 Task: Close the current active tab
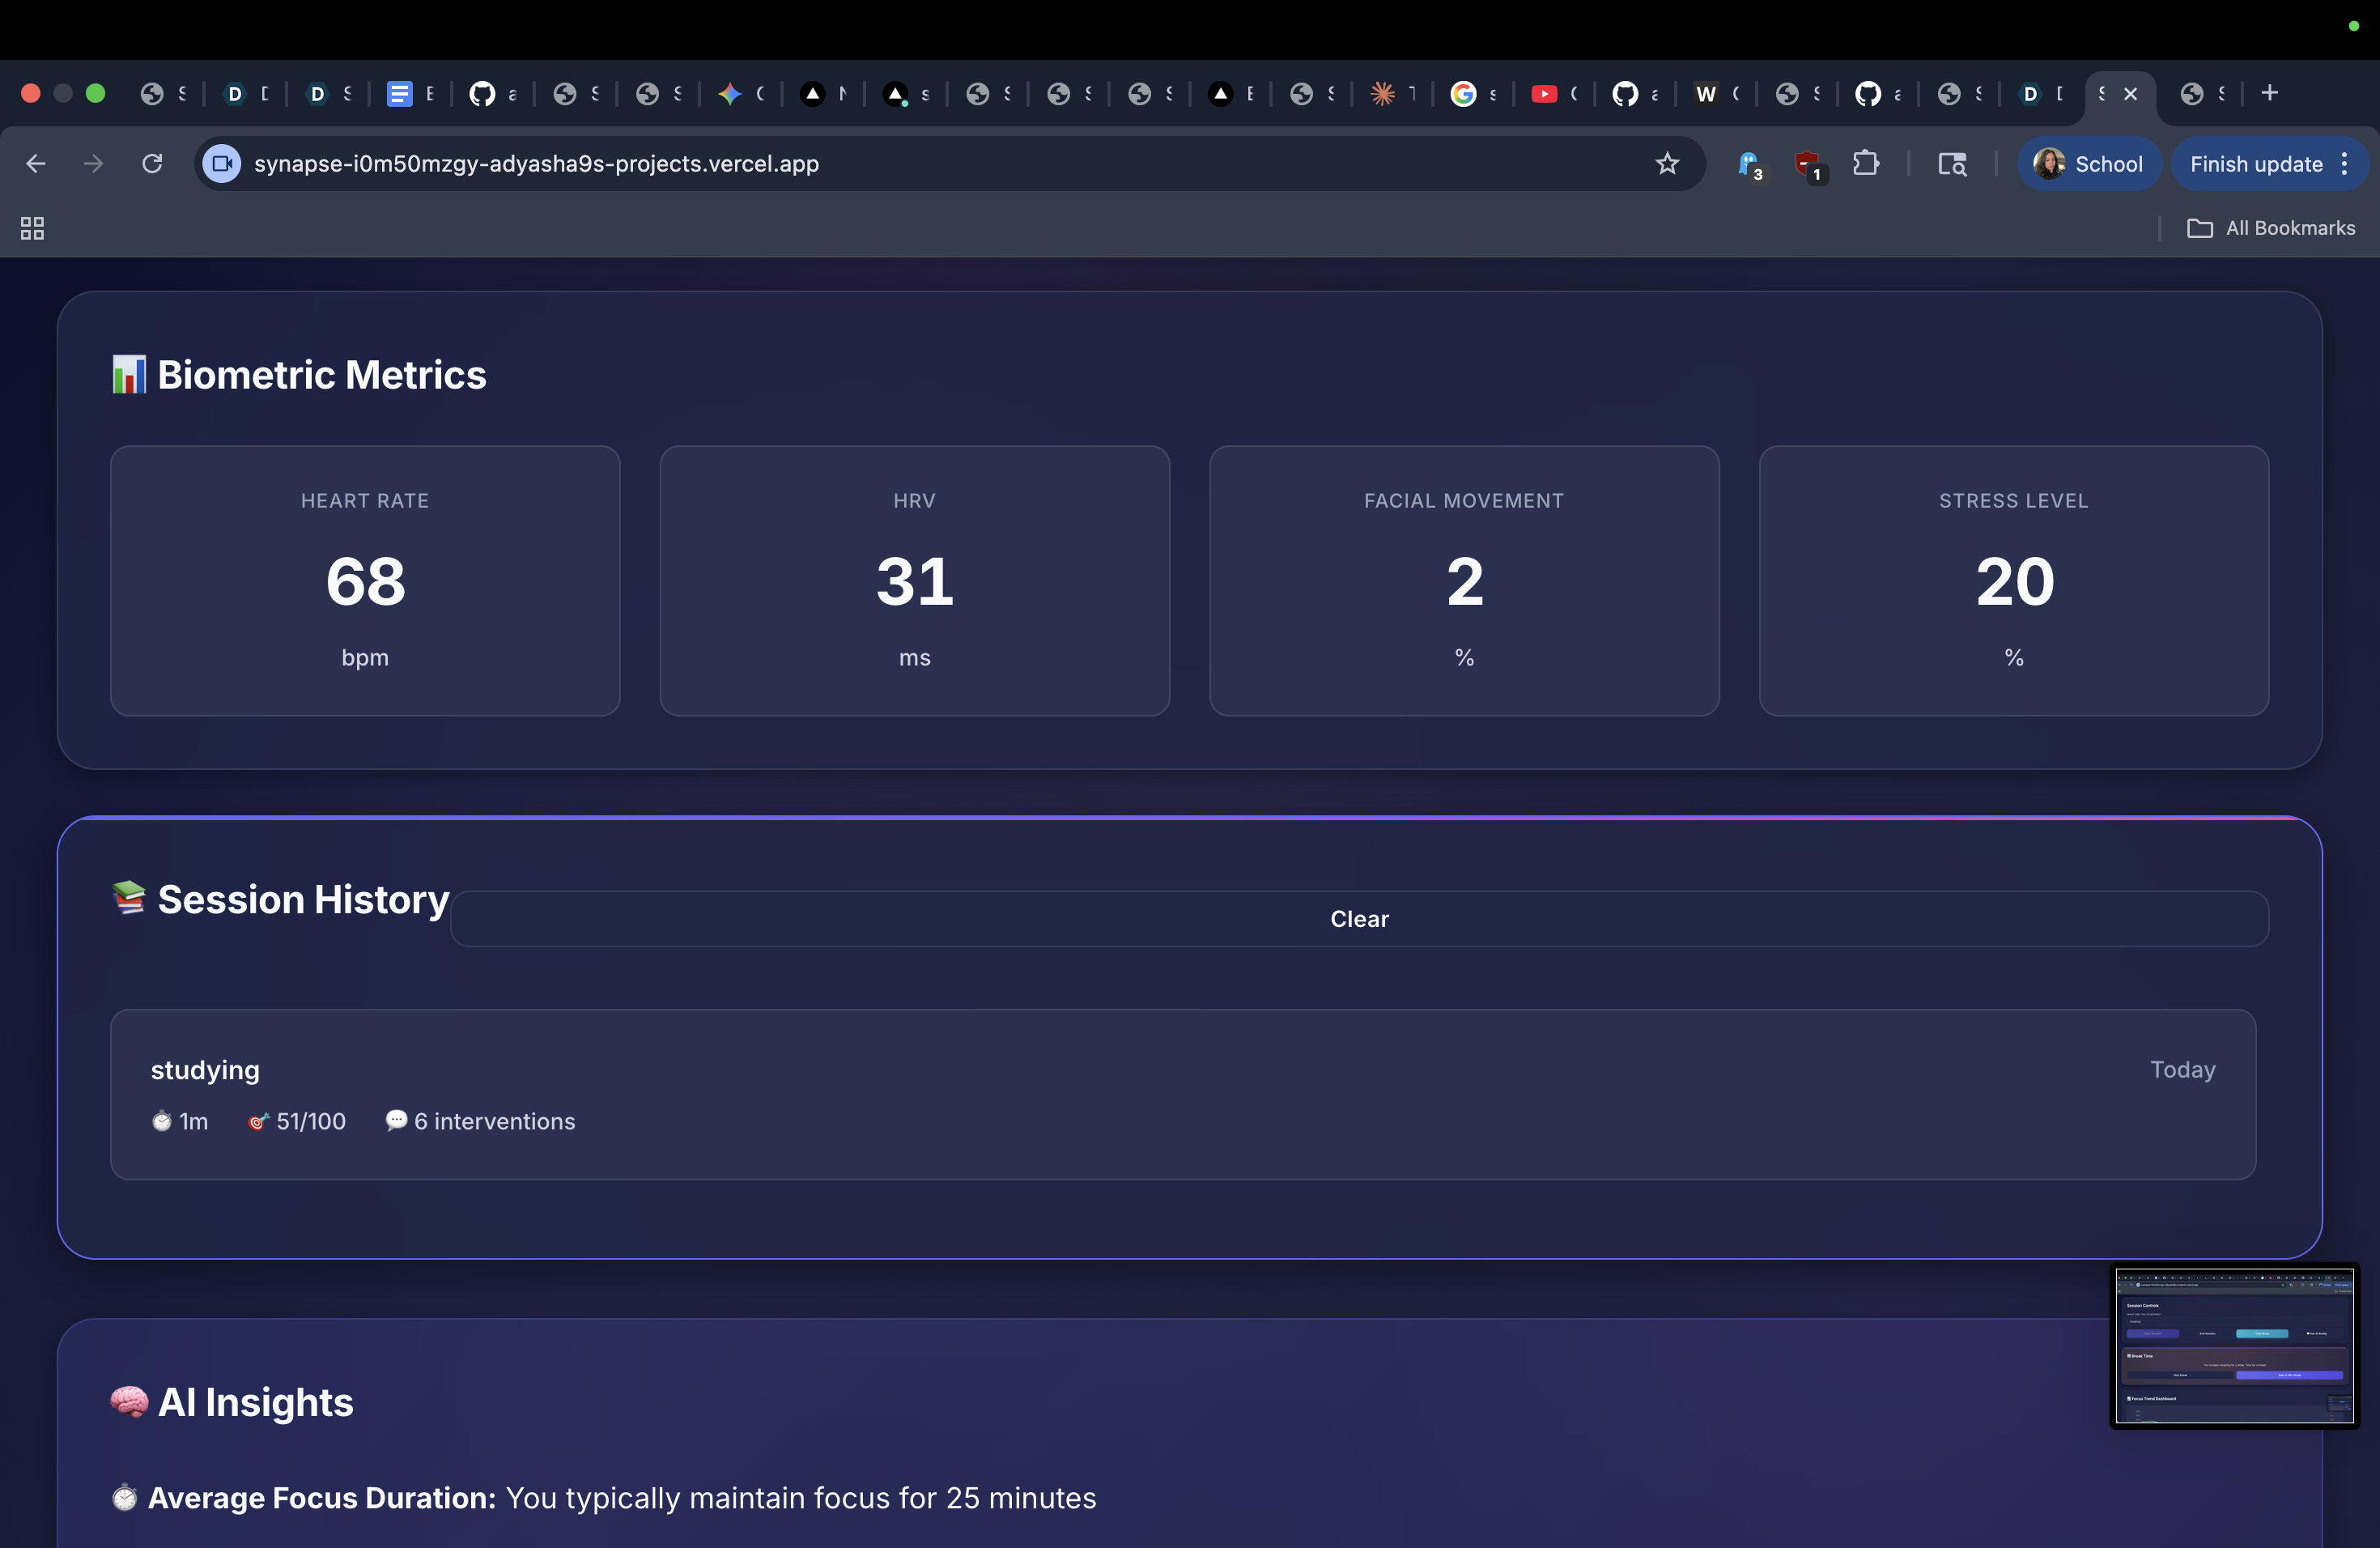point(2130,93)
